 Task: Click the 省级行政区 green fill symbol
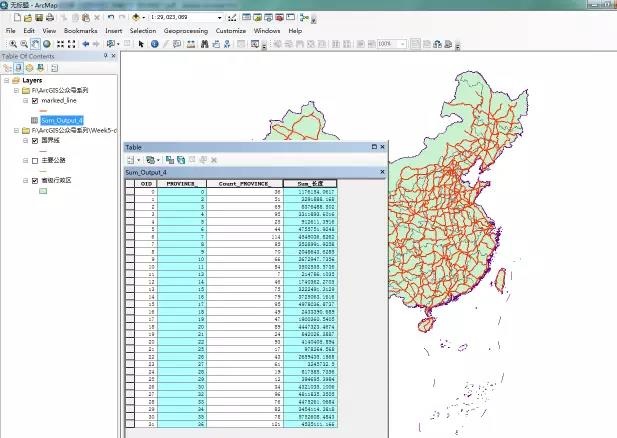point(43,191)
